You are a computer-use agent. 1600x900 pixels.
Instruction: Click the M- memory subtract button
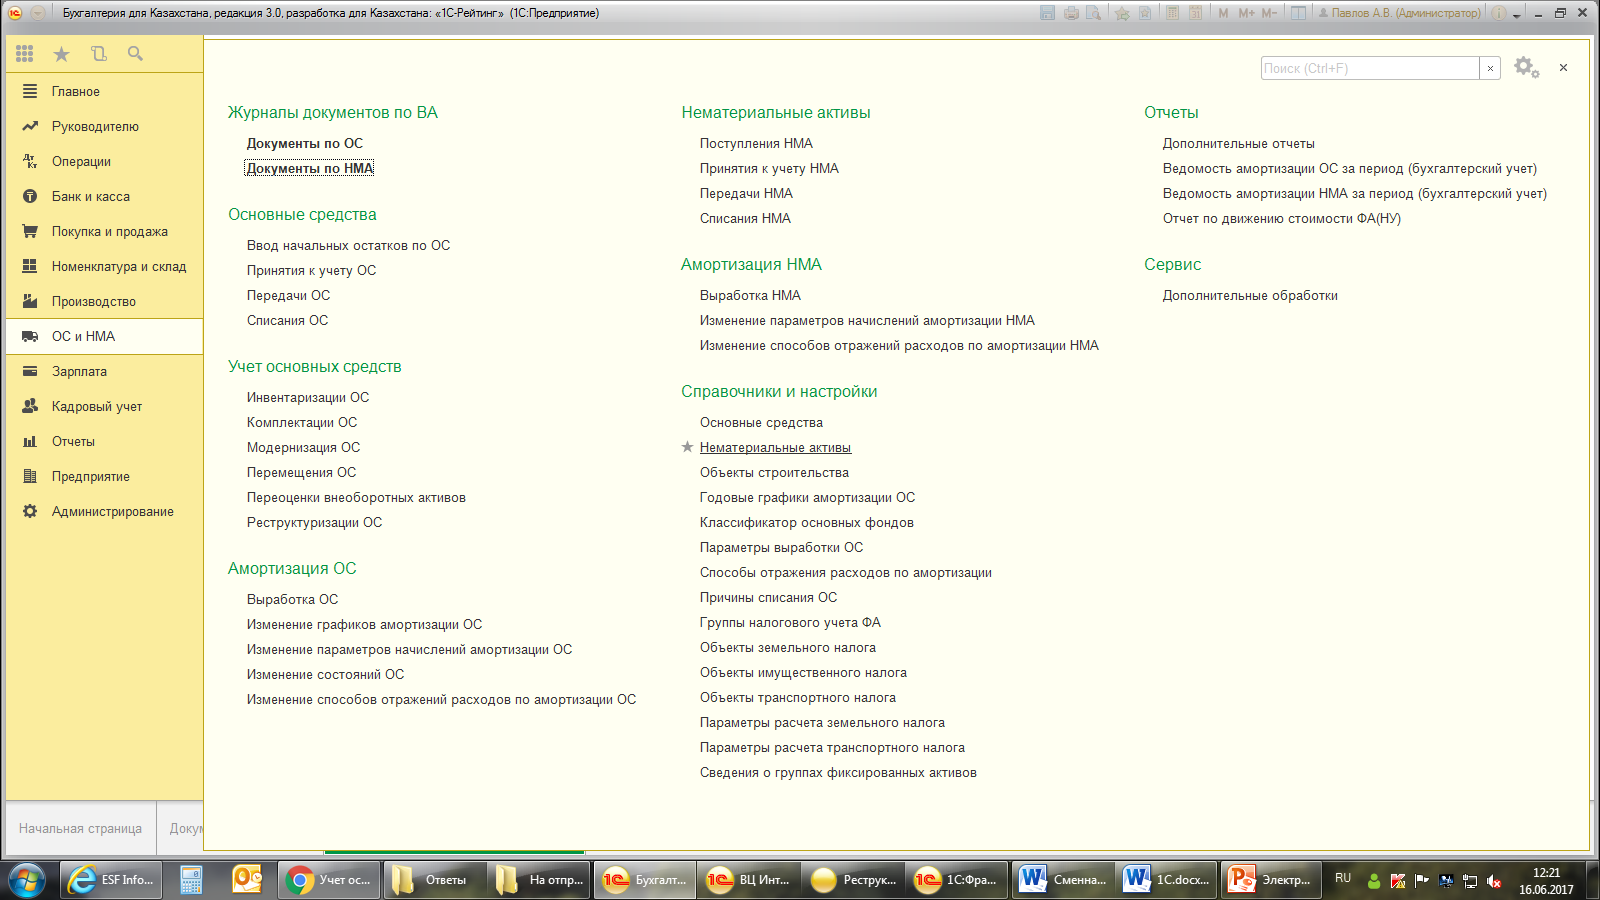1269,13
